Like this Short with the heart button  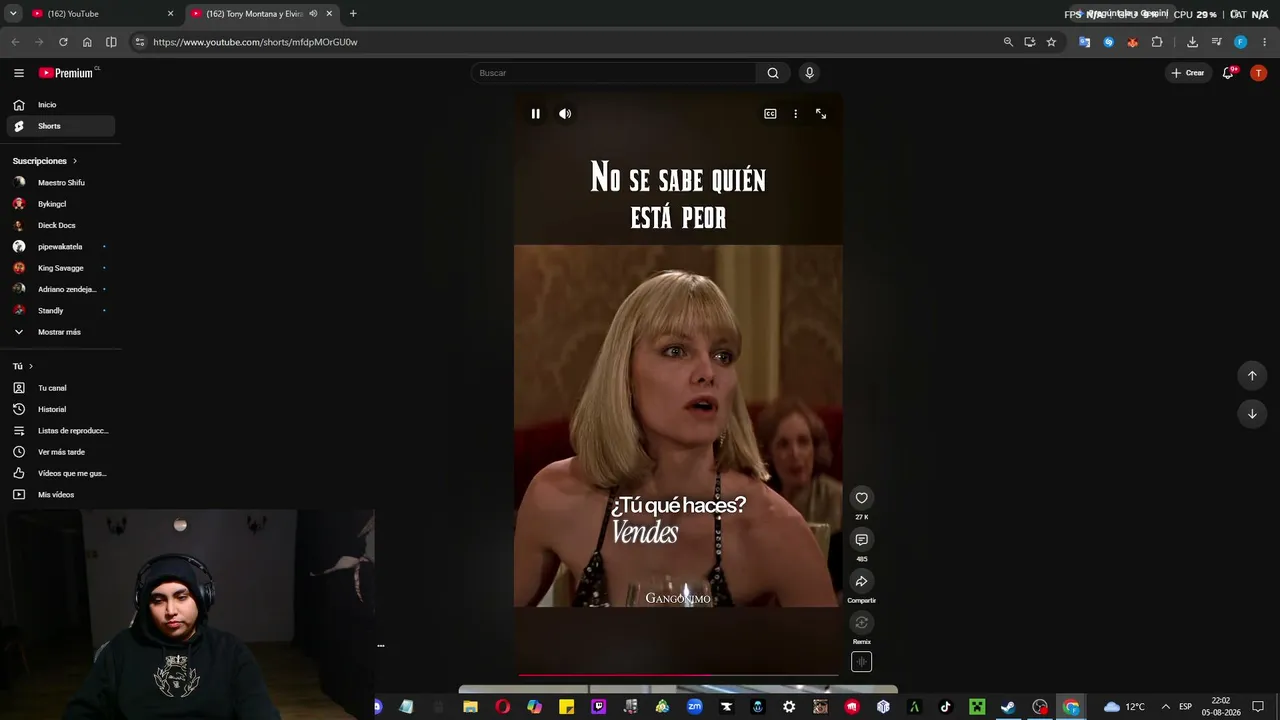(x=861, y=498)
